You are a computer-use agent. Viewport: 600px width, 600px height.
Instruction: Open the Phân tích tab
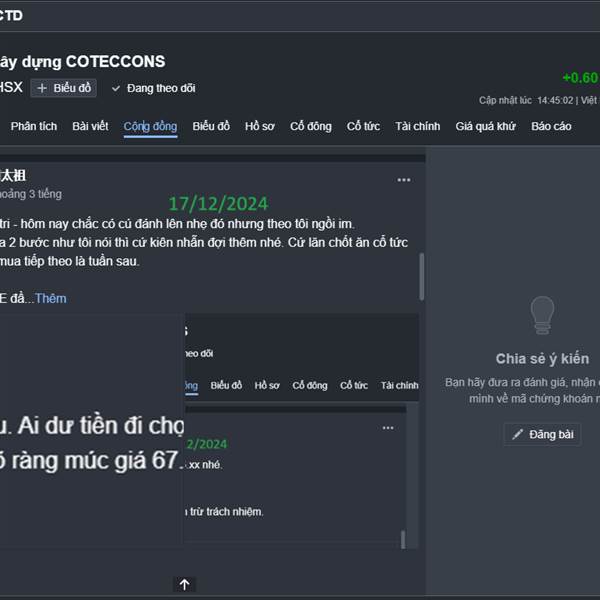[x=34, y=126]
